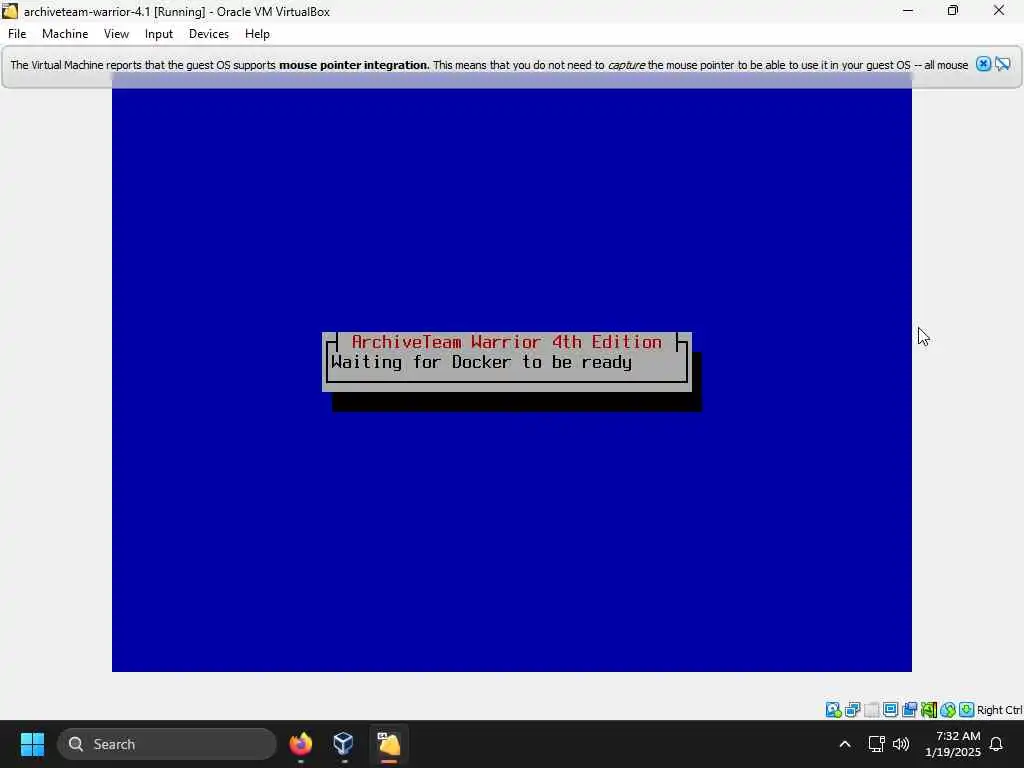Click the Waiting for Docker message
Viewport: 1024px width, 768px height.
click(481, 362)
